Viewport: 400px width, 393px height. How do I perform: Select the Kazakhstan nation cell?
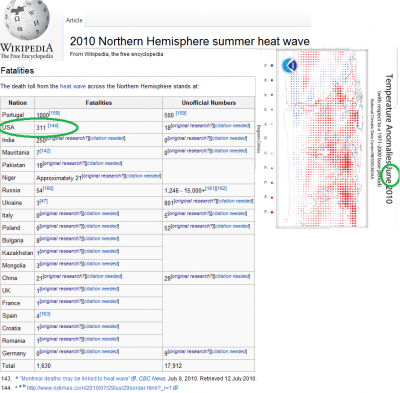pyautogui.click(x=17, y=253)
